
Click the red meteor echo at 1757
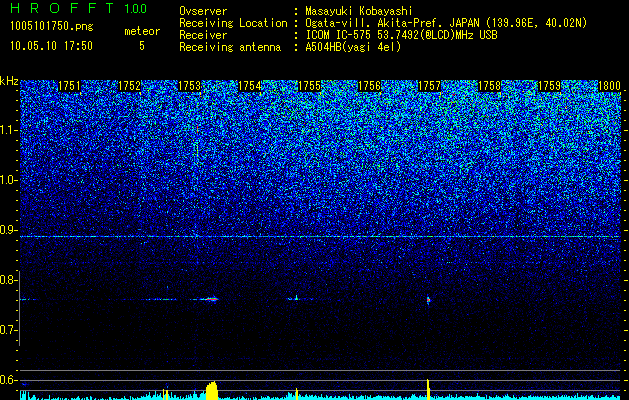(428, 300)
